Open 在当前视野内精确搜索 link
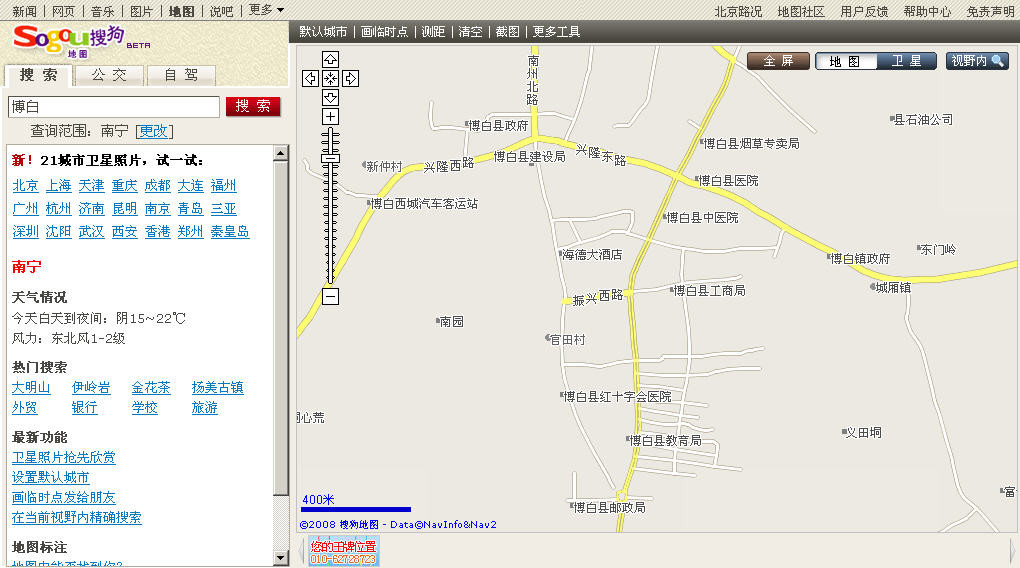The height and width of the screenshot is (568, 1020). (x=77, y=518)
